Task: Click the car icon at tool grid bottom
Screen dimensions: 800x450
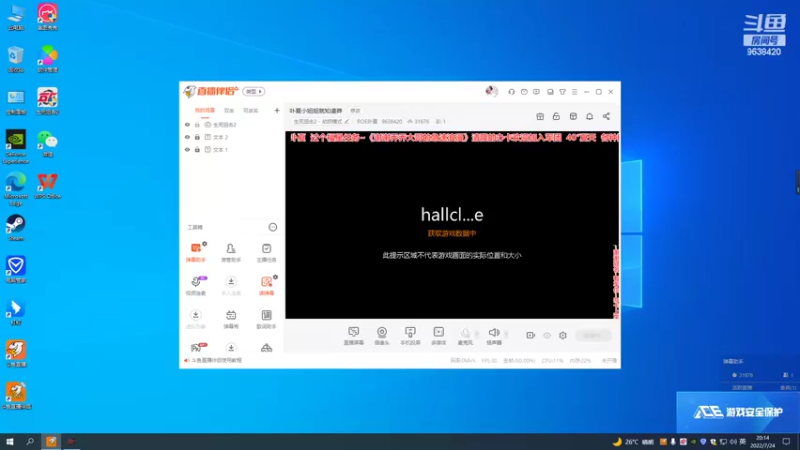Action: pyautogui.click(x=266, y=348)
